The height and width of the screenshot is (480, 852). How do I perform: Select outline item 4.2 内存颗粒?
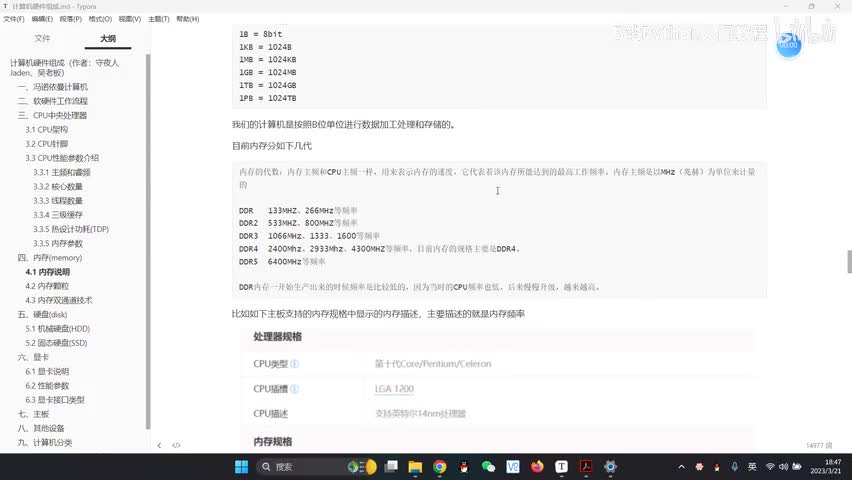(x=47, y=286)
